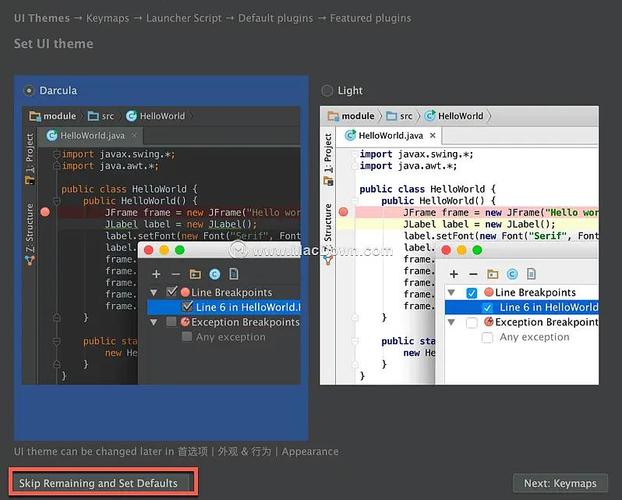Click module folder icon in Darcula preview
This screenshot has height=500, width=622.
pyautogui.click(x=35, y=116)
